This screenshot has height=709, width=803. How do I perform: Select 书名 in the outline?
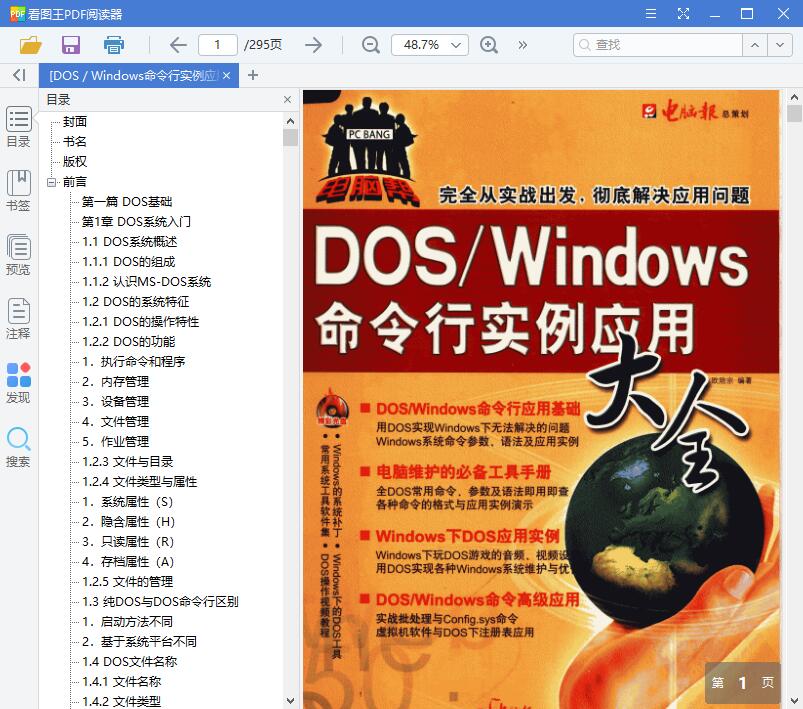point(75,141)
